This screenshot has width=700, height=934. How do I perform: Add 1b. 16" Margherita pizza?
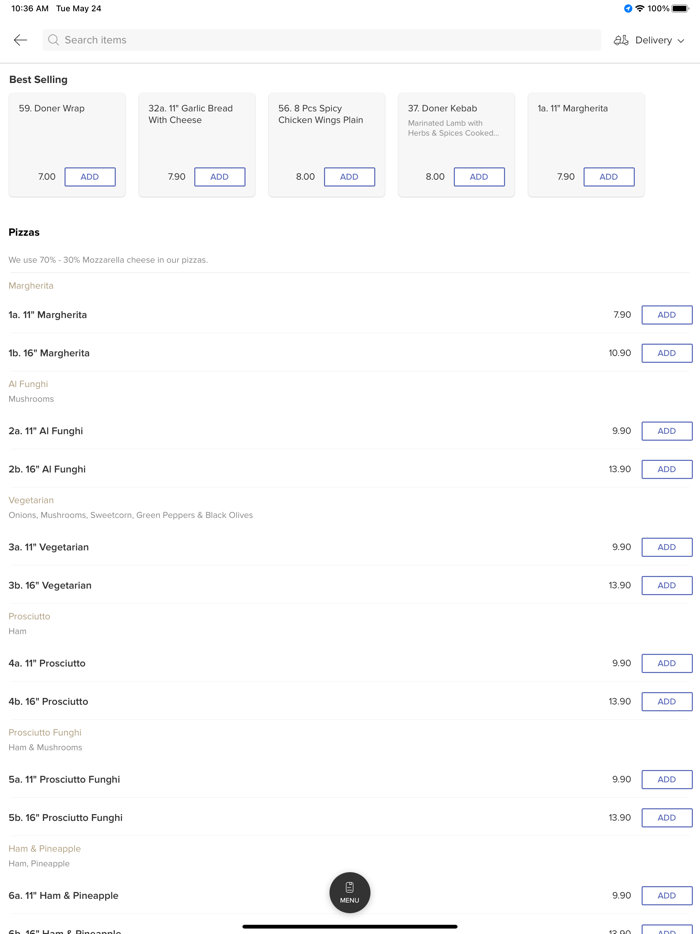[x=666, y=353]
